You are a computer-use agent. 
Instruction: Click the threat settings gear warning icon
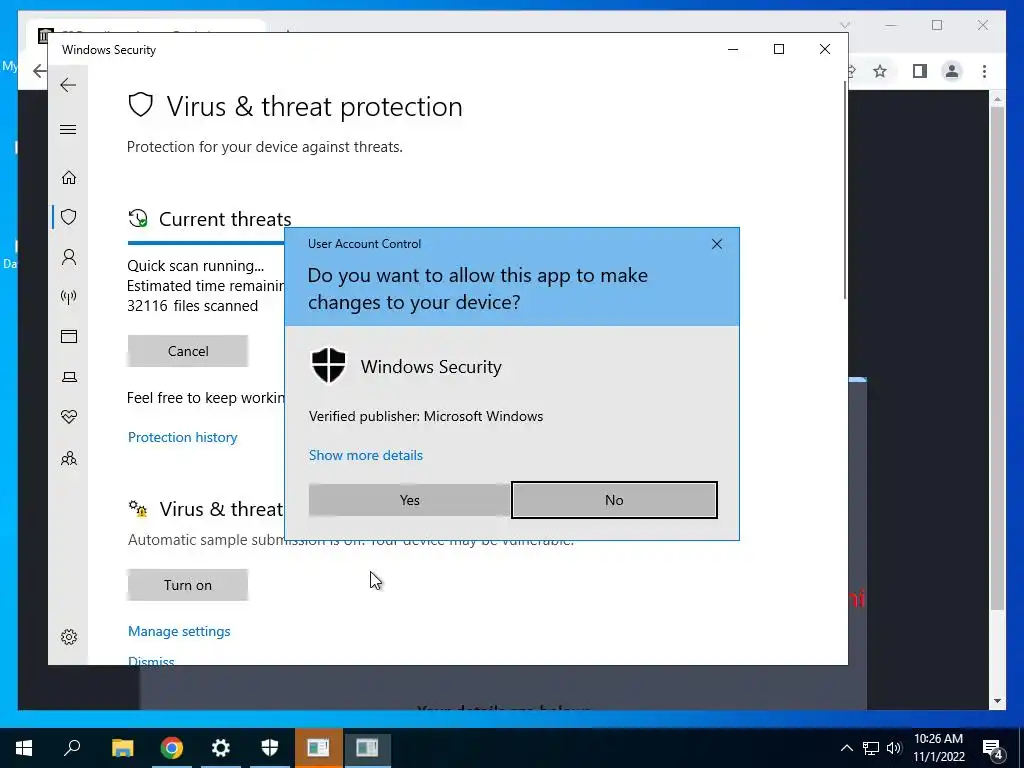coord(138,508)
